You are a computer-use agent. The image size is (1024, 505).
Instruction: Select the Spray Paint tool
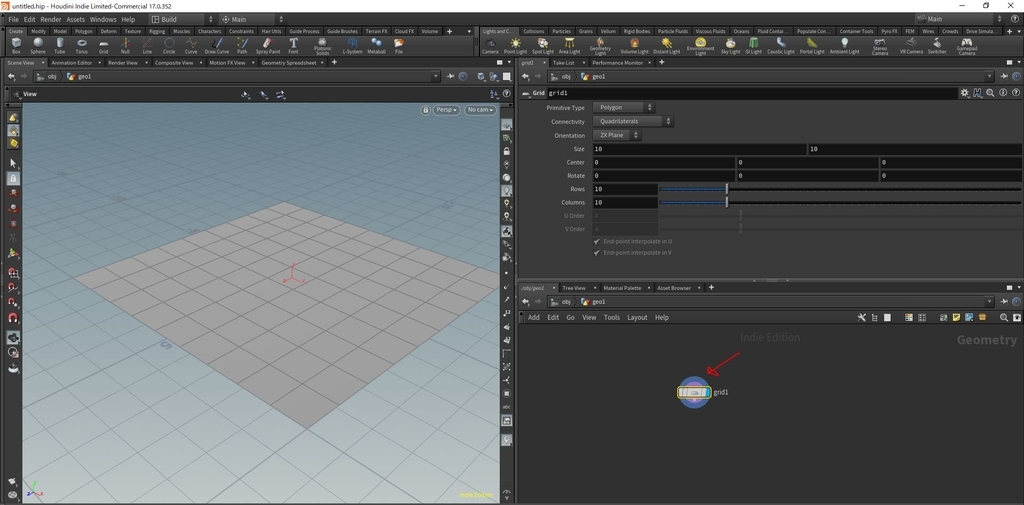[268, 45]
